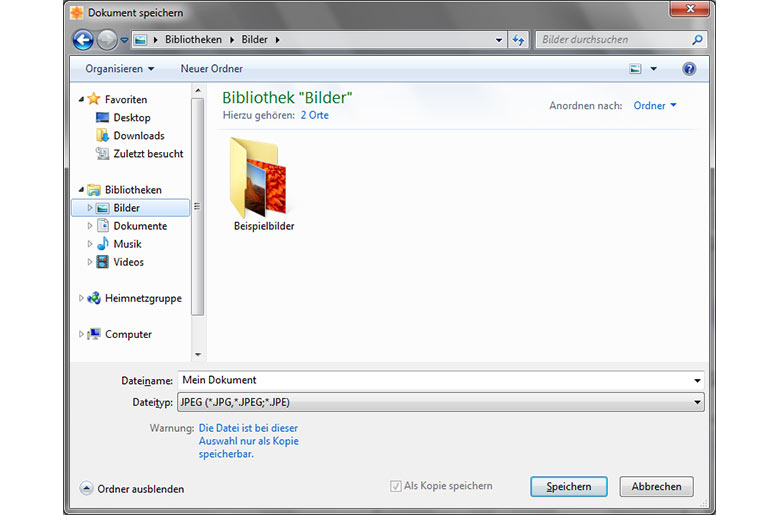
Task: Click the Abbrechen button
Action: point(656,486)
